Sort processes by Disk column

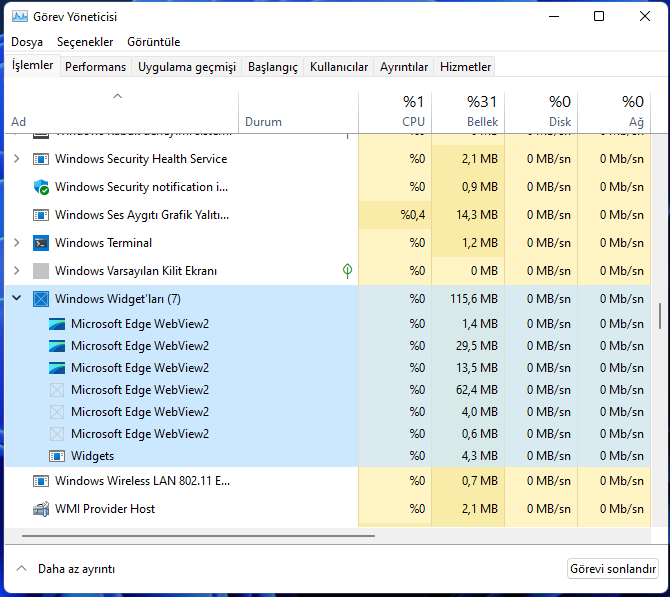(541, 112)
